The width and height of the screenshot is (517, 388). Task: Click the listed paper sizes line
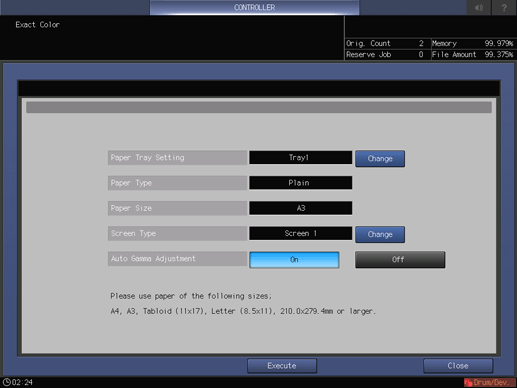(x=243, y=311)
